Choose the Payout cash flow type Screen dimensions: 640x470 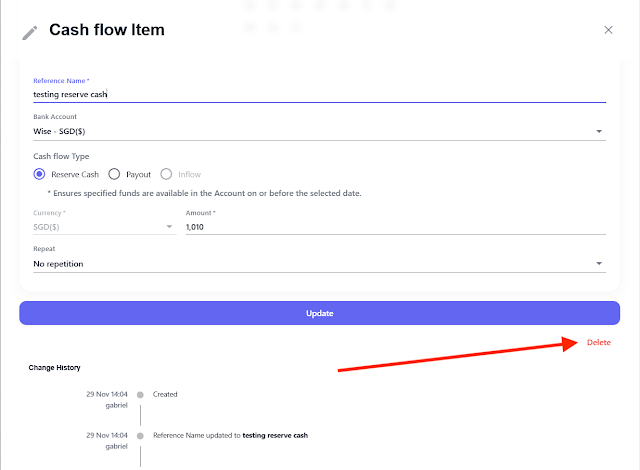[114, 174]
